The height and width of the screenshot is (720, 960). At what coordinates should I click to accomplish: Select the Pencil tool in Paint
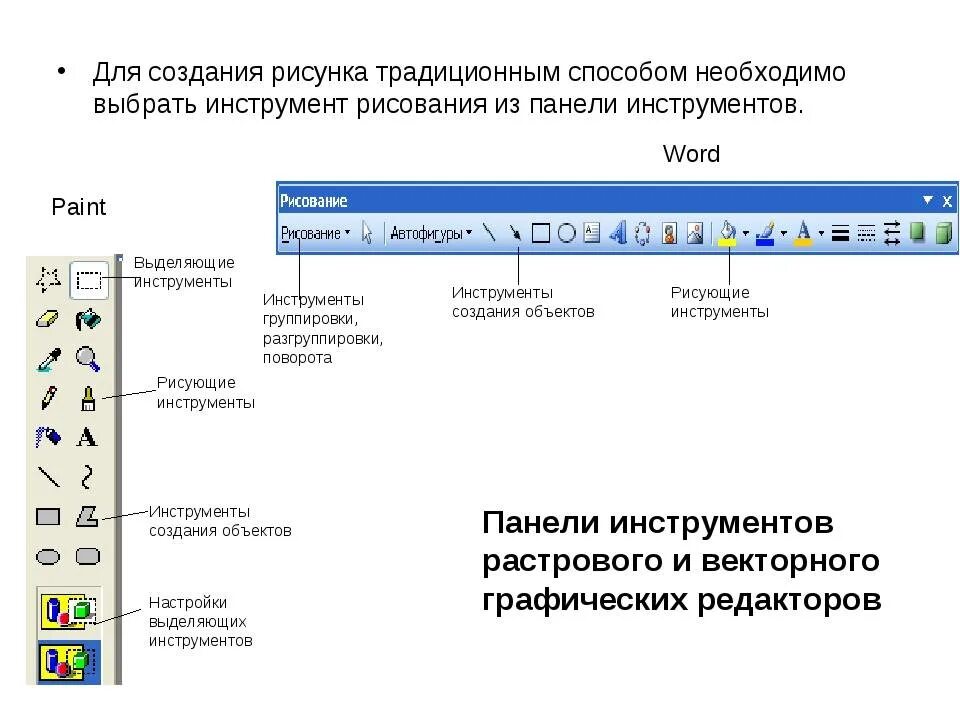pos(49,398)
